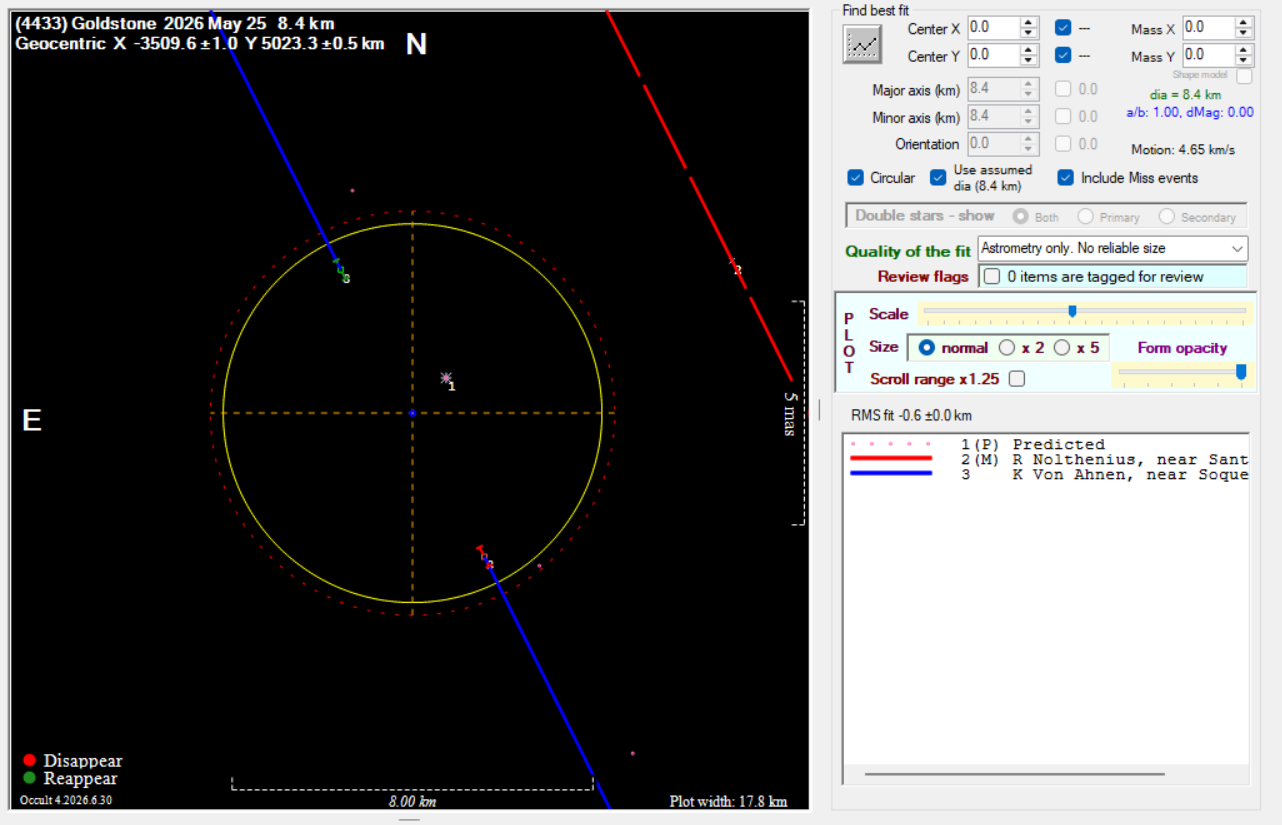
Task: Increase Mass X with up arrow
Action: 1243,23
